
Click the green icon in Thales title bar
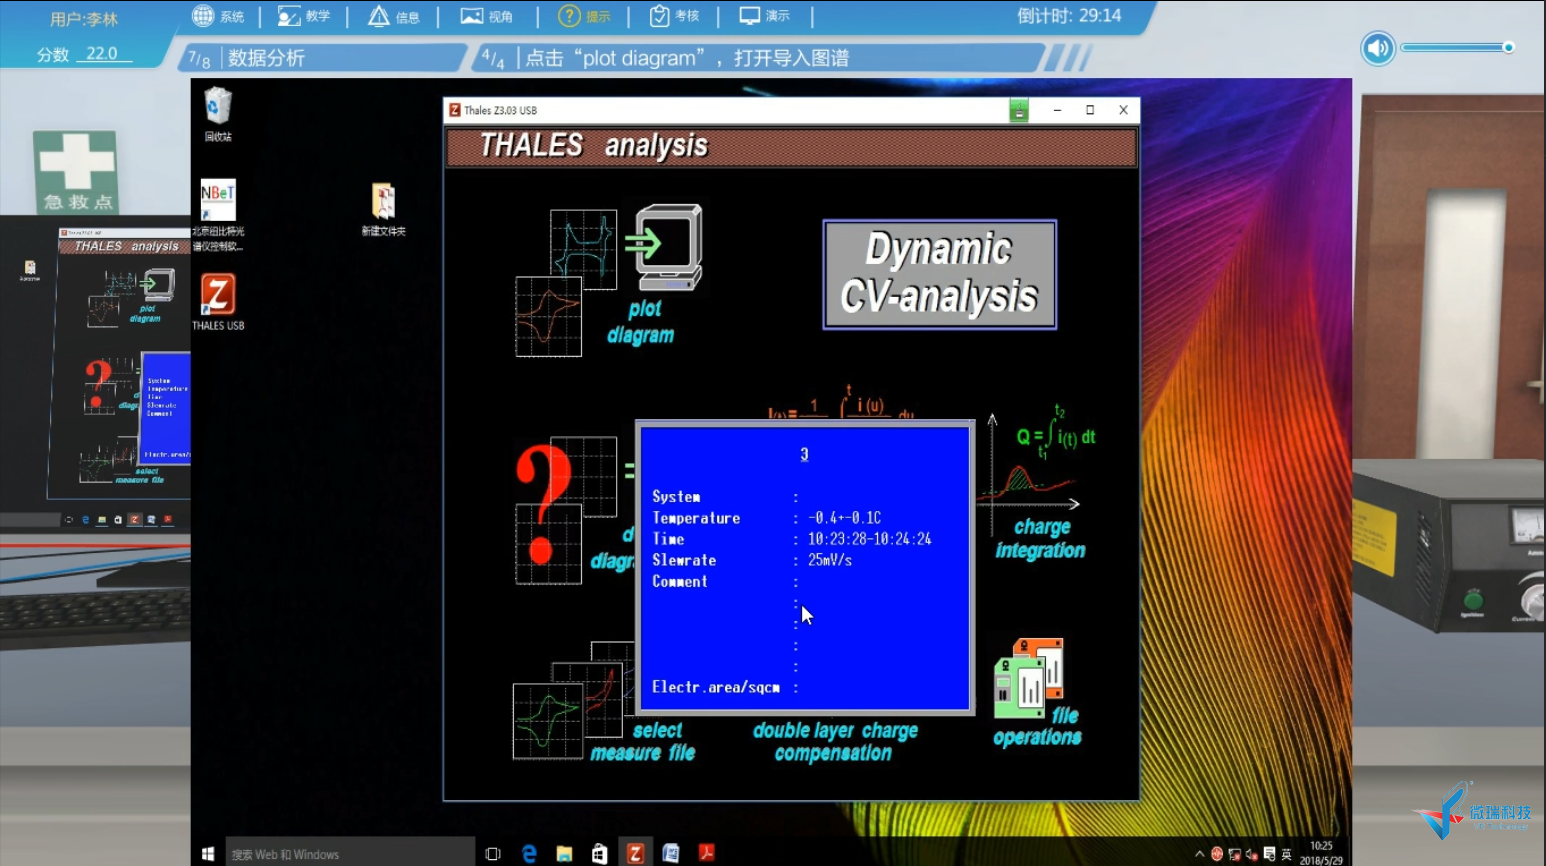(1018, 111)
